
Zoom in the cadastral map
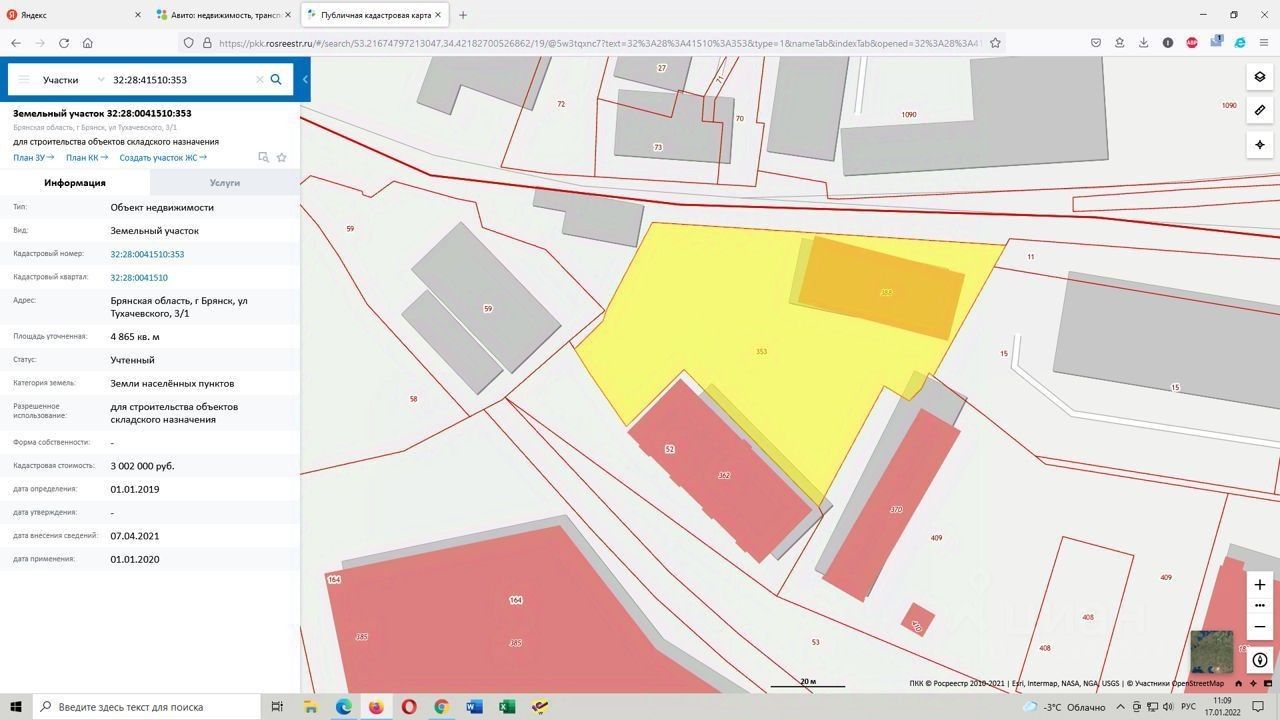click(x=1259, y=584)
